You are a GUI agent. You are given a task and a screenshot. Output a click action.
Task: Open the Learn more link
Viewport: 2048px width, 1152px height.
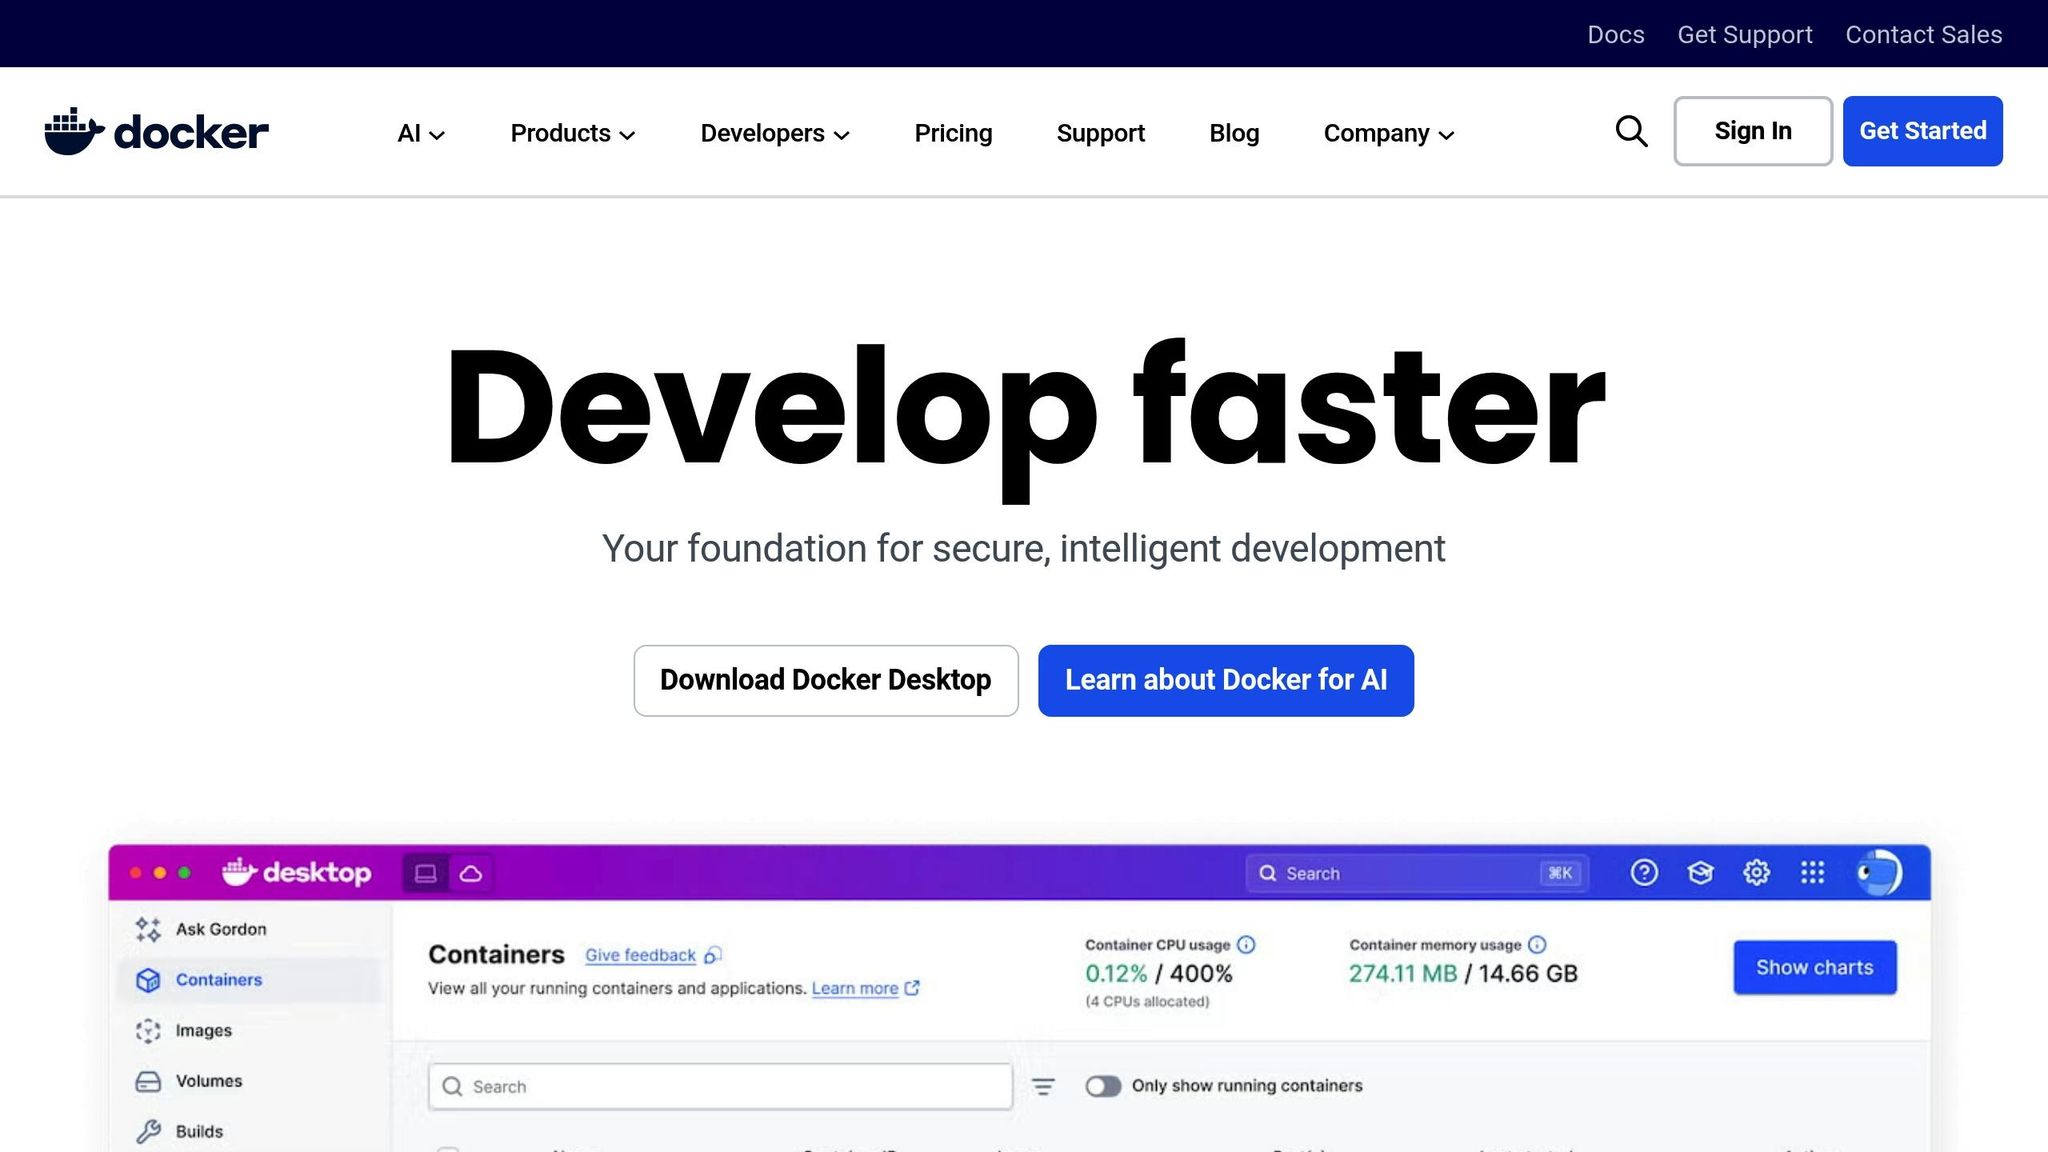(855, 988)
